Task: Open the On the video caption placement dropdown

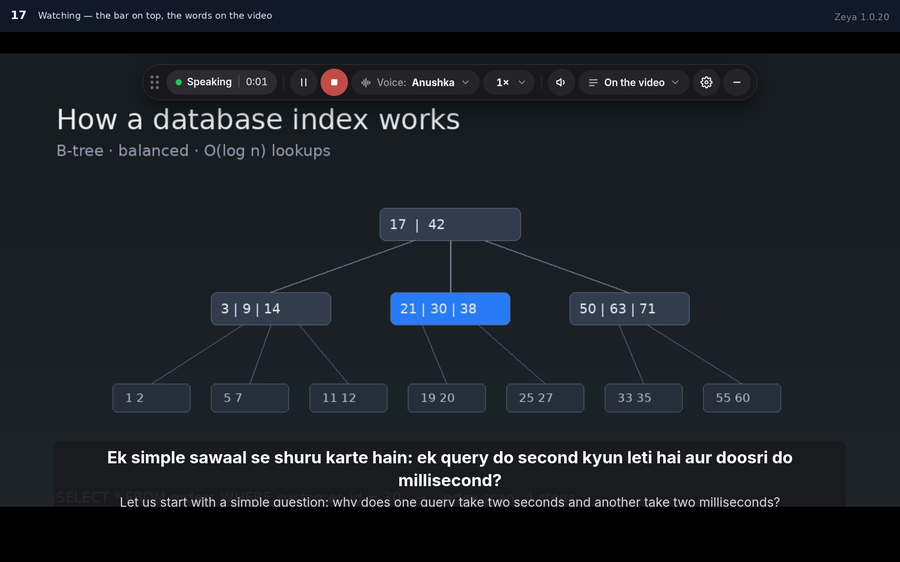Action: (634, 82)
